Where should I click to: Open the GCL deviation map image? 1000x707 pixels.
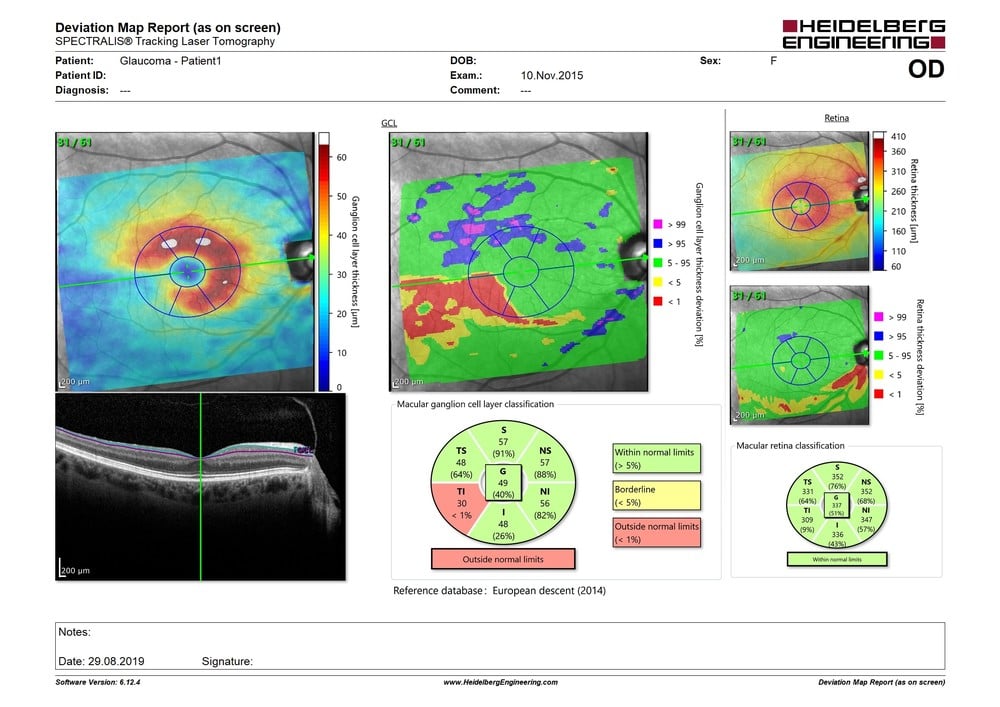(x=513, y=261)
